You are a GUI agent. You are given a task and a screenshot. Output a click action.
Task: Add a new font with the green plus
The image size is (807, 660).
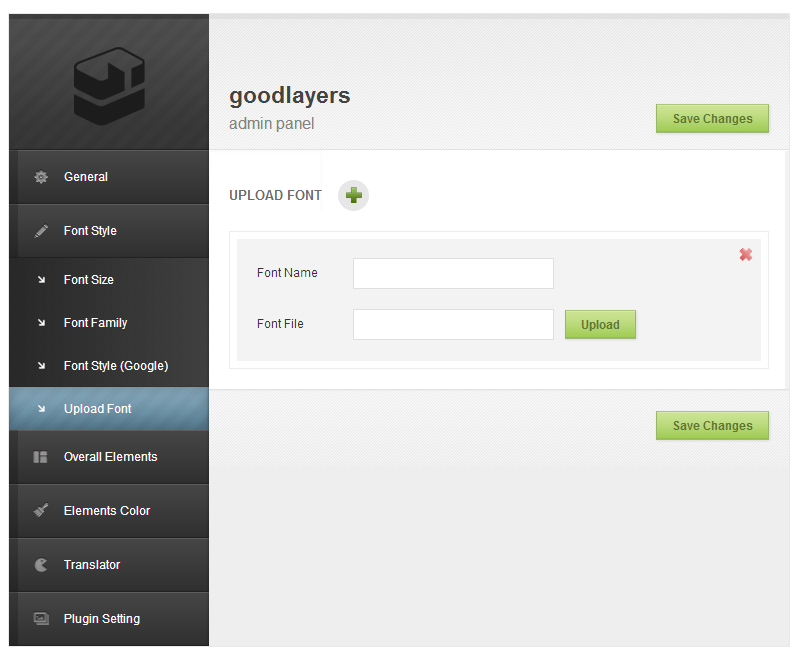[354, 196]
